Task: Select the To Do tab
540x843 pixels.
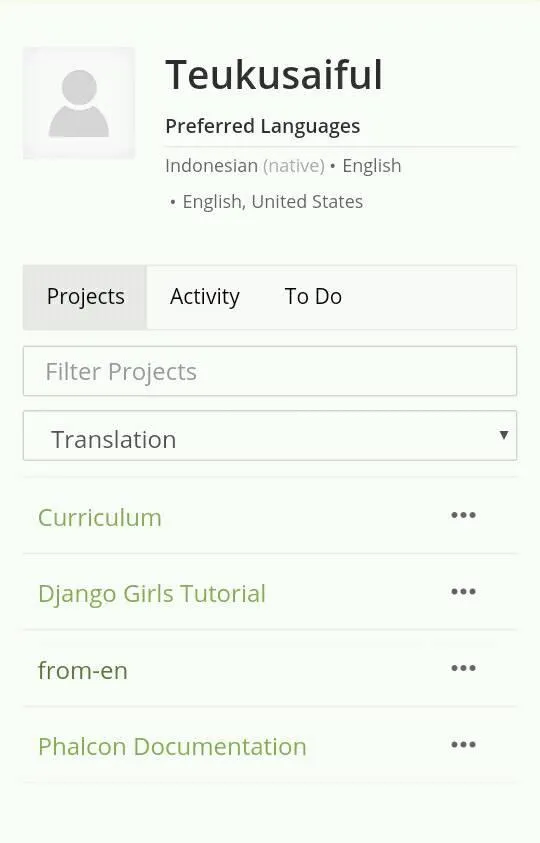Action: tap(313, 297)
